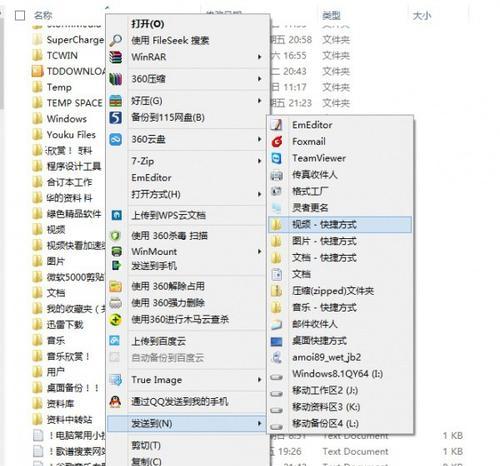Click the EmEditor icon in the submenu
Viewport: 500px width, 466px height.
click(x=276, y=125)
